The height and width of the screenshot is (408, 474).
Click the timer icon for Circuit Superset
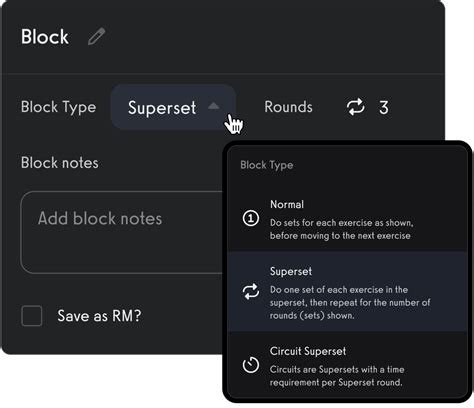(x=251, y=365)
